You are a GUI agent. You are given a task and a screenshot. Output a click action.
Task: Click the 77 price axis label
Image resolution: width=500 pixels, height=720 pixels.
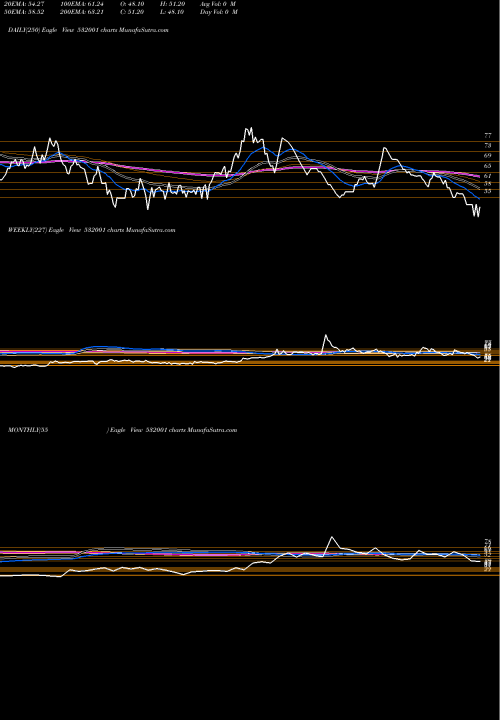click(x=488, y=136)
